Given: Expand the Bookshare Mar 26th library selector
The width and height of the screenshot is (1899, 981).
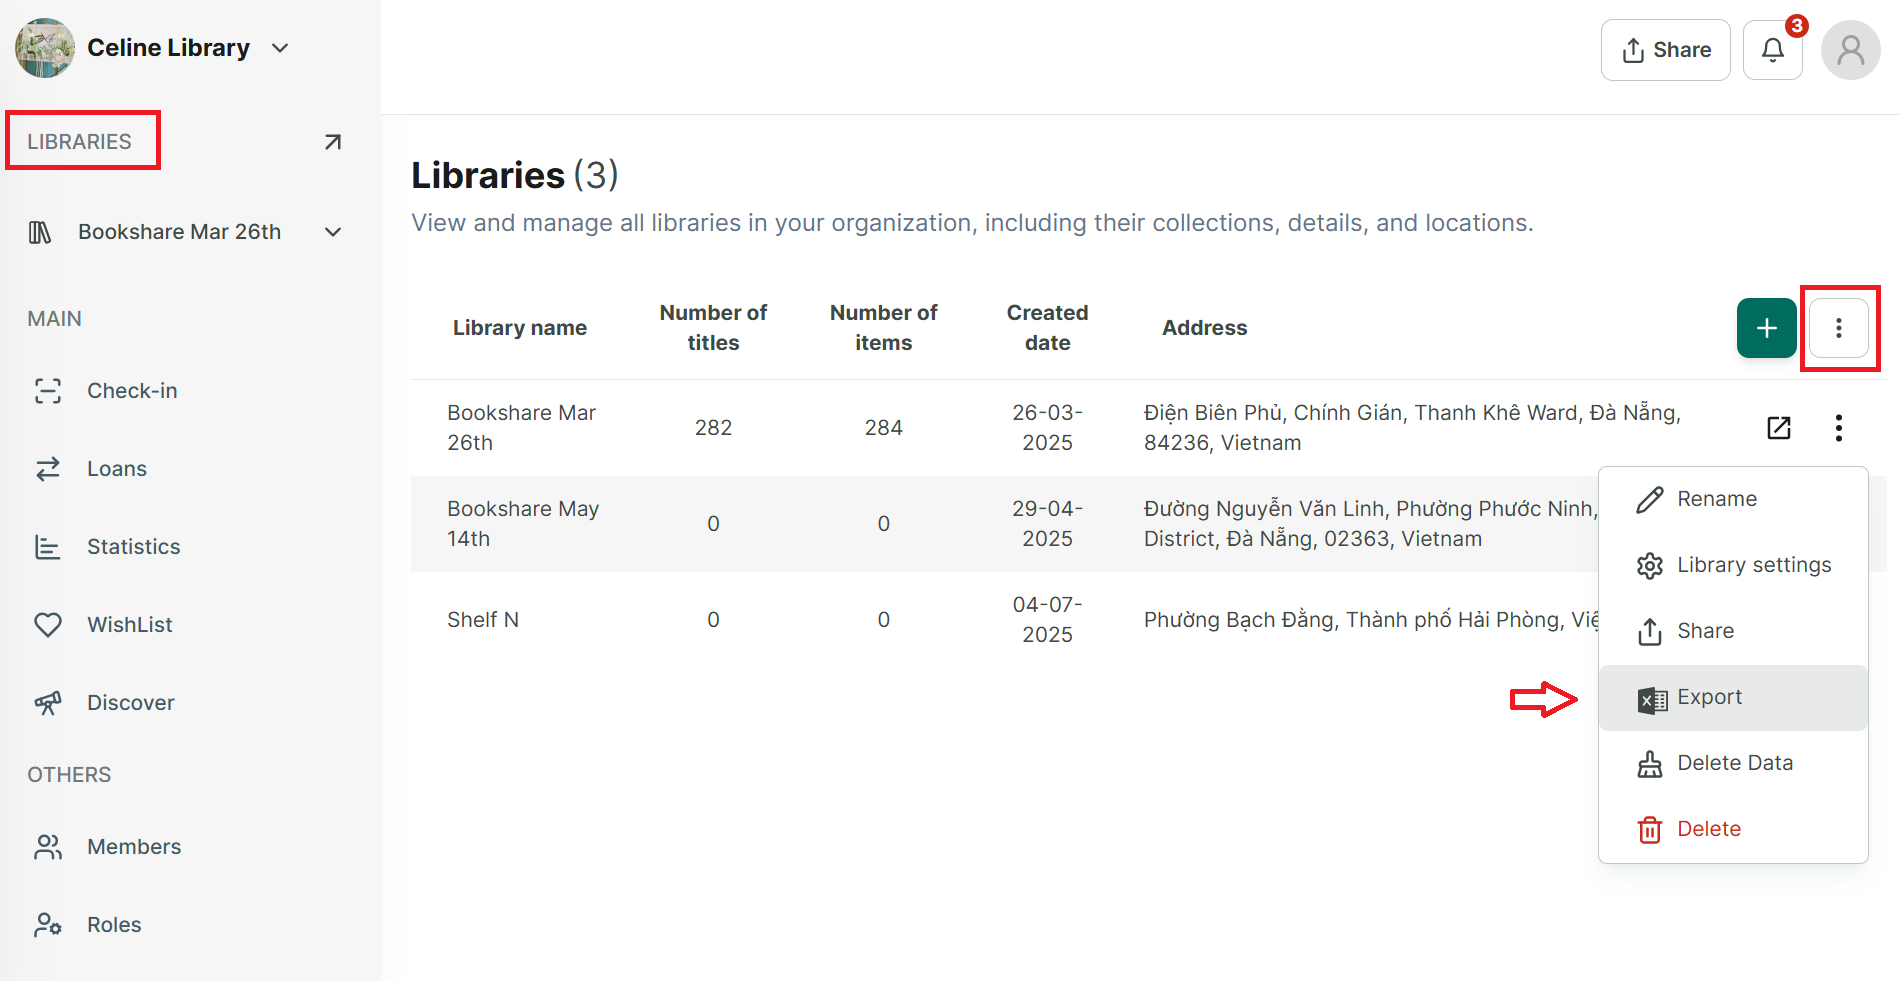Looking at the screenshot, I should pos(333,232).
